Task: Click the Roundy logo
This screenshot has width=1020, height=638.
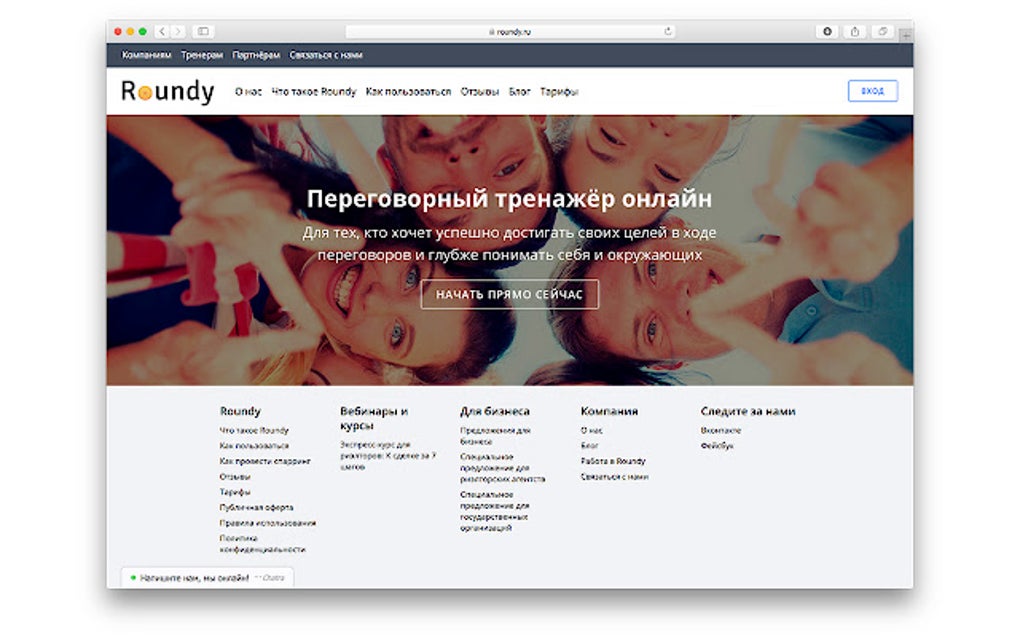Action: click(x=168, y=92)
